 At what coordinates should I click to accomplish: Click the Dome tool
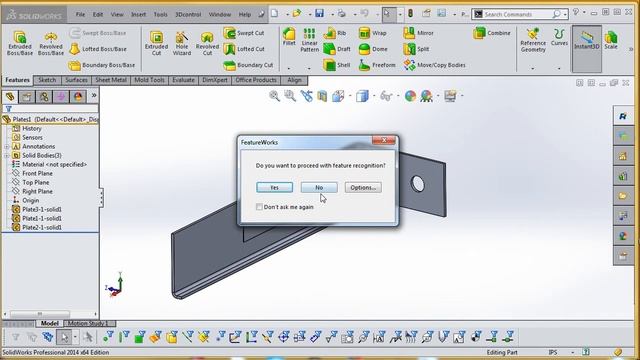[373, 49]
